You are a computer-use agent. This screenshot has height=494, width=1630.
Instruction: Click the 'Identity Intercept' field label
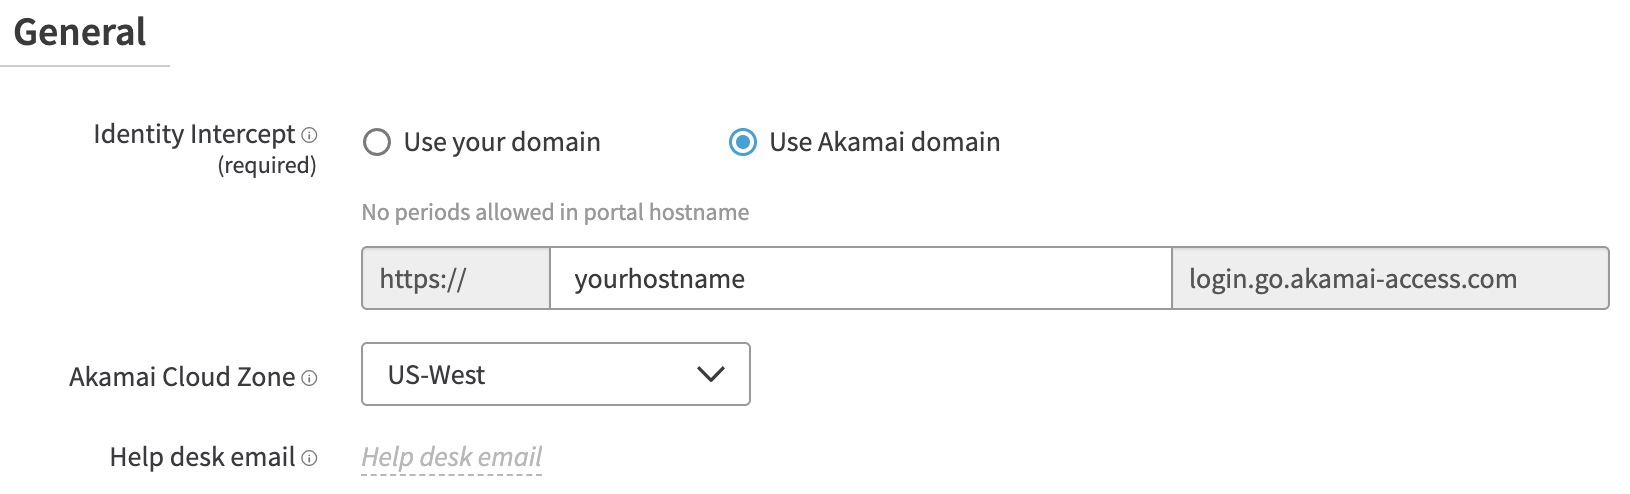coord(194,134)
